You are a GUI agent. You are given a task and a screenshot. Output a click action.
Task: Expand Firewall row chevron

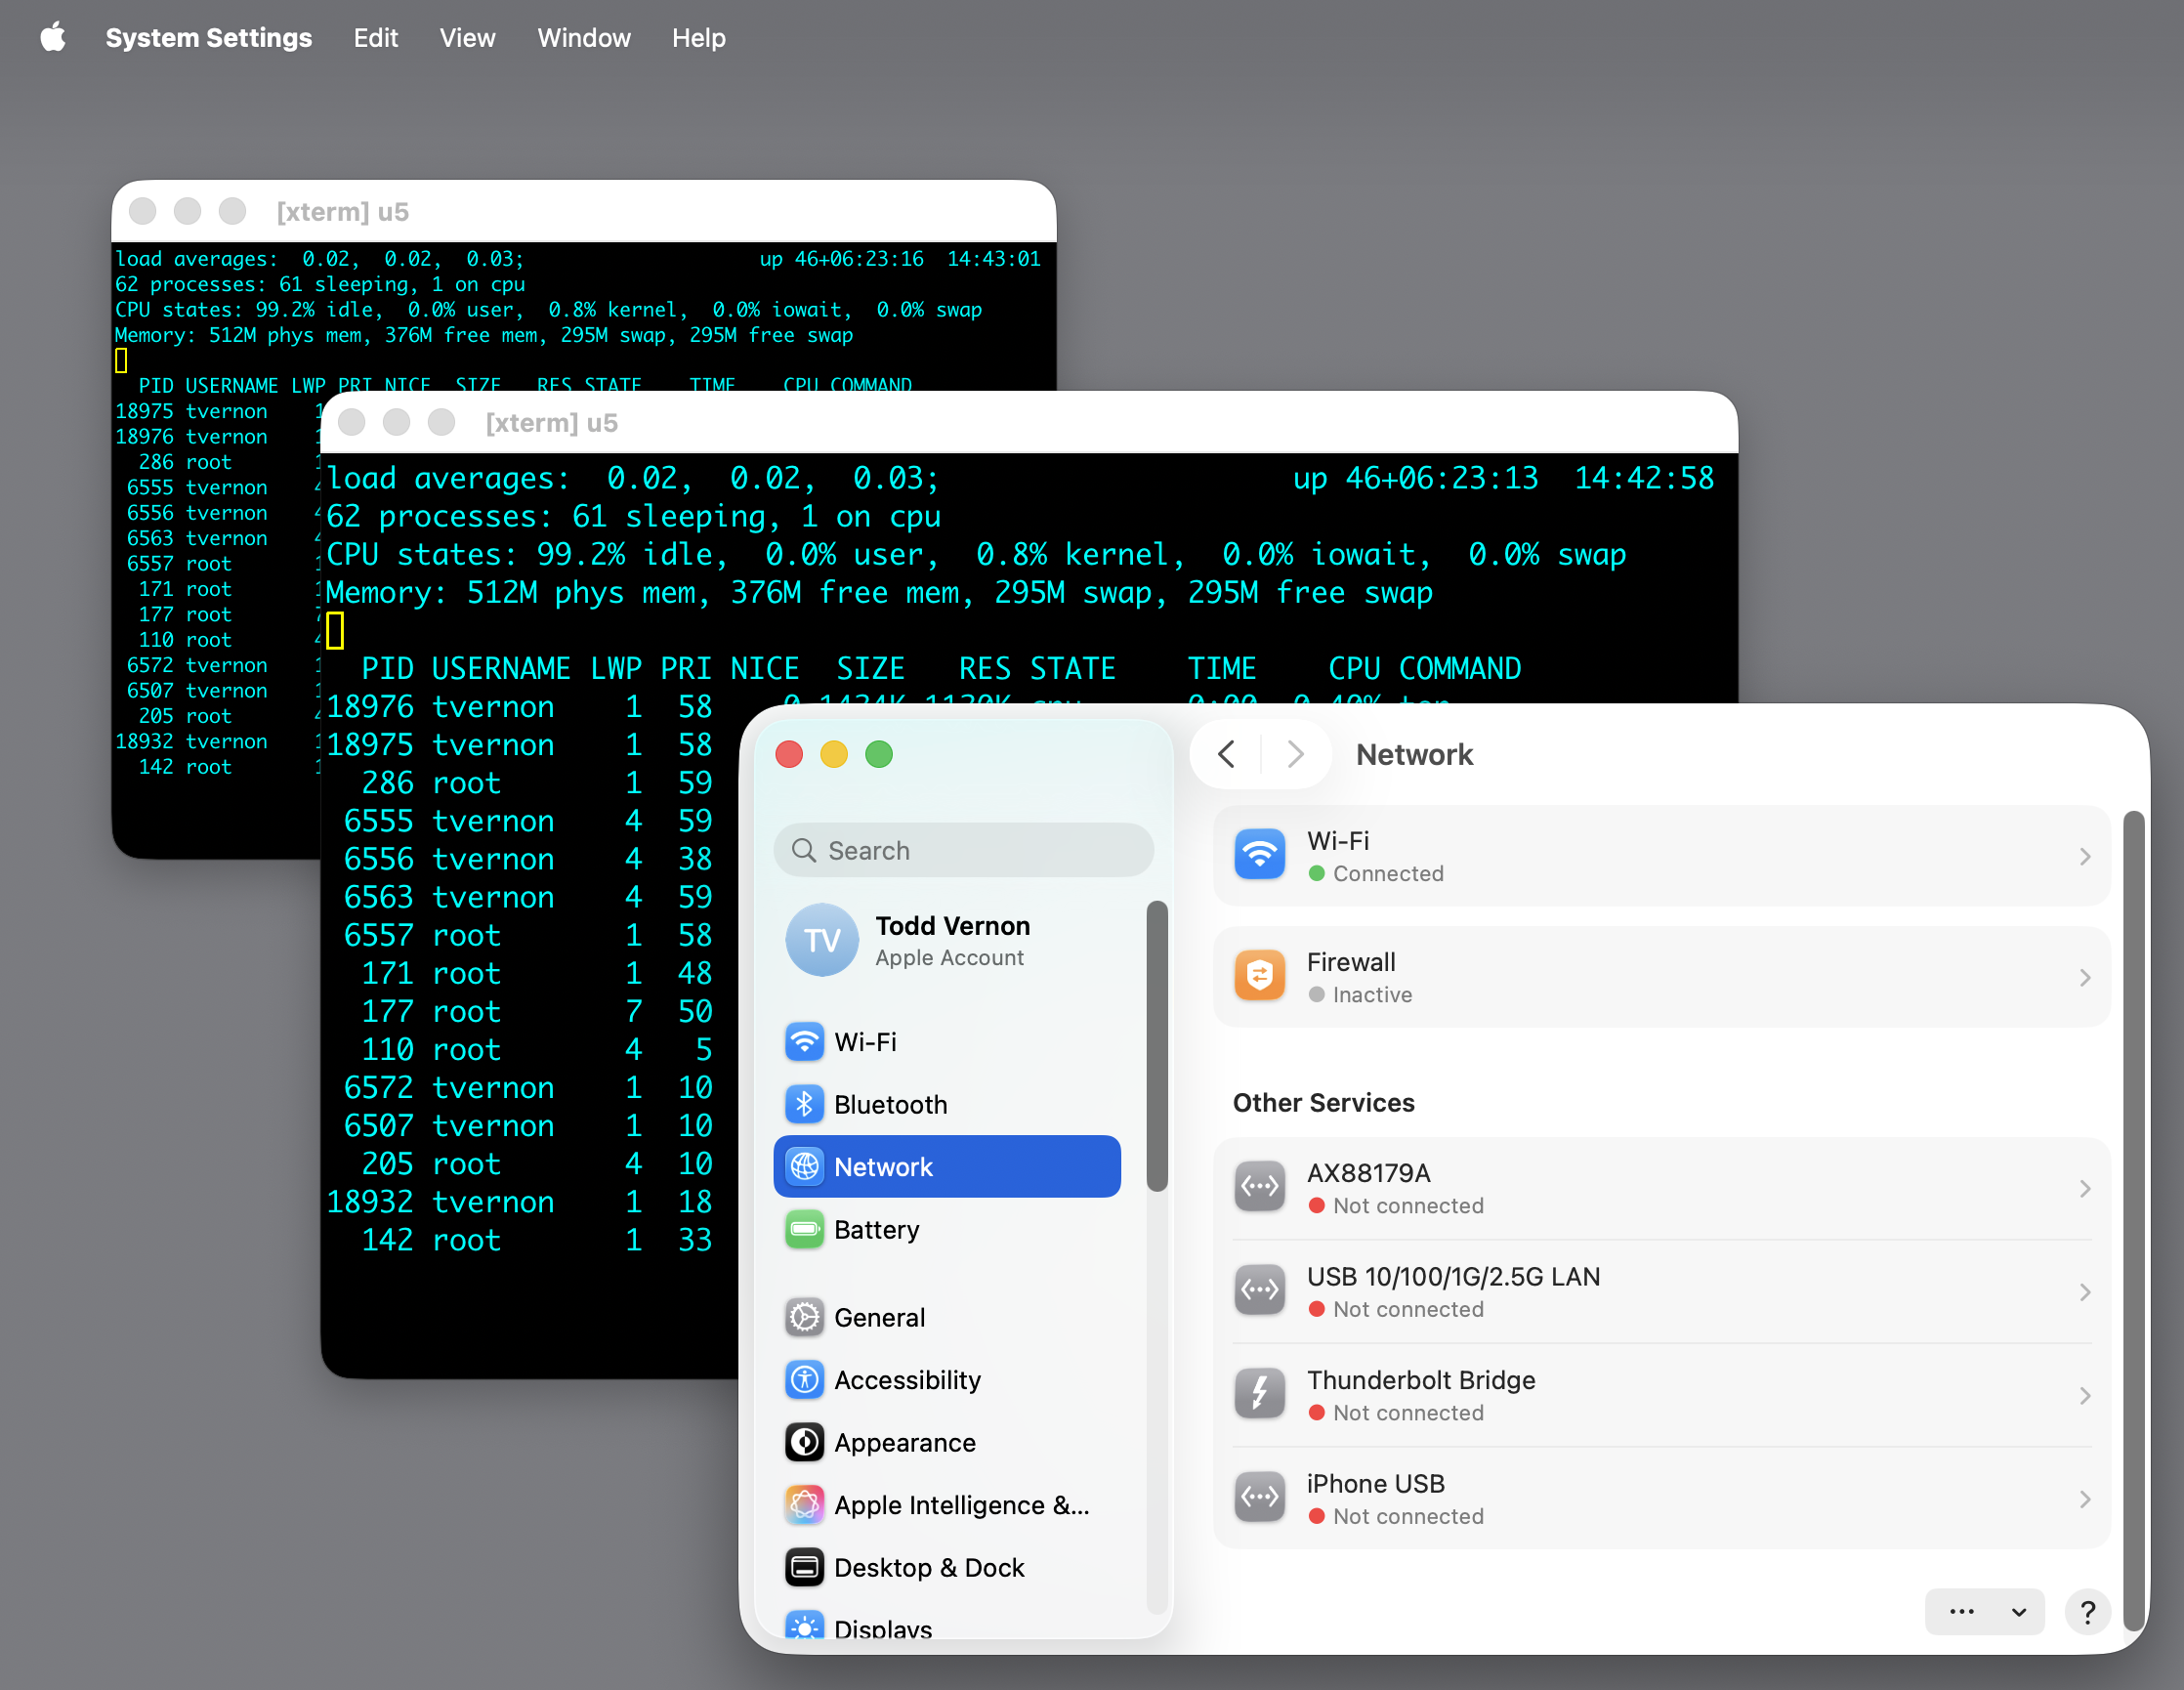pos(2085,977)
